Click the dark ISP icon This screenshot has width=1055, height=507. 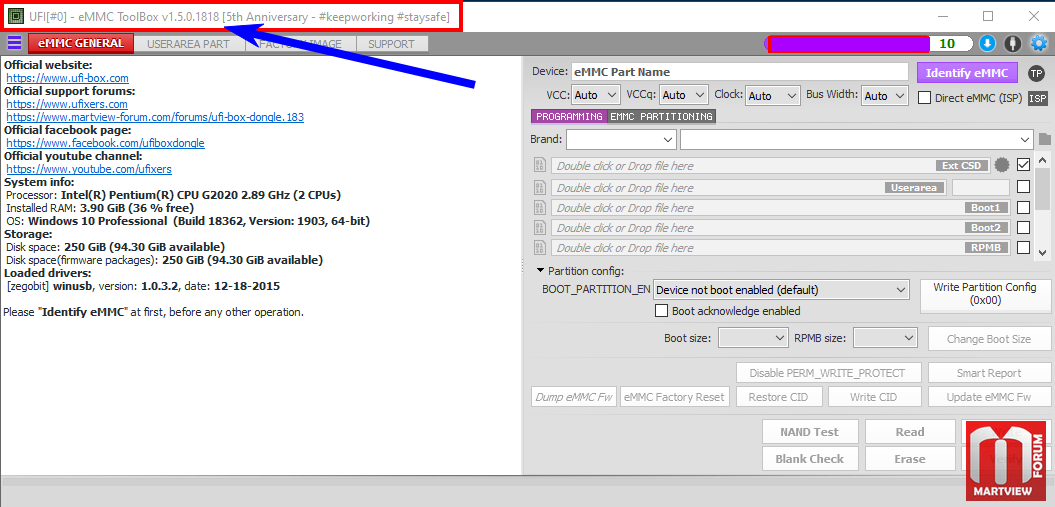click(x=1038, y=98)
